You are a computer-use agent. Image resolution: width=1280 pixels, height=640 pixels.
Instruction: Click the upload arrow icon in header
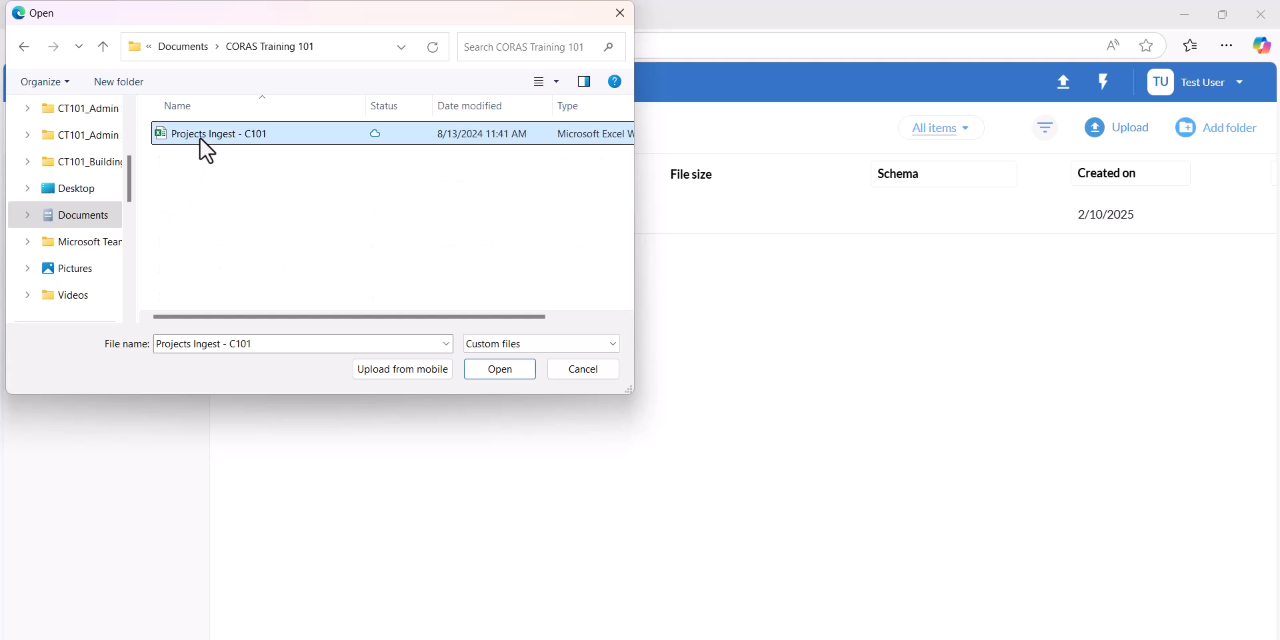(1063, 82)
